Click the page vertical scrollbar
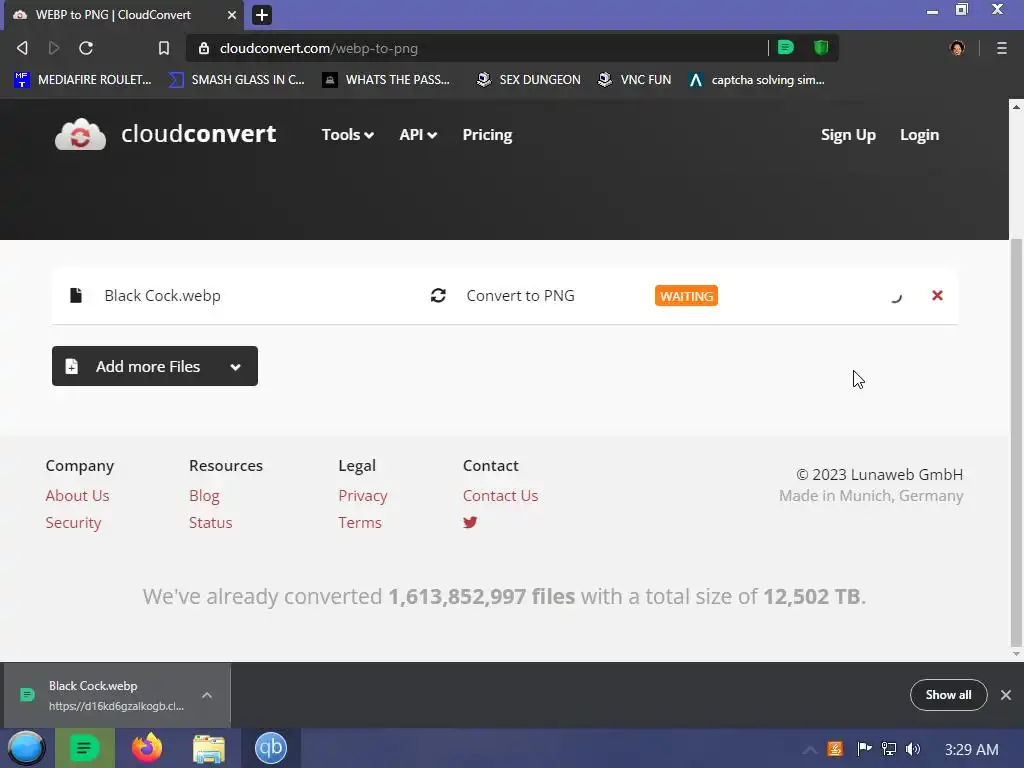This screenshot has width=1024, height=768. tap(1016, 443)
